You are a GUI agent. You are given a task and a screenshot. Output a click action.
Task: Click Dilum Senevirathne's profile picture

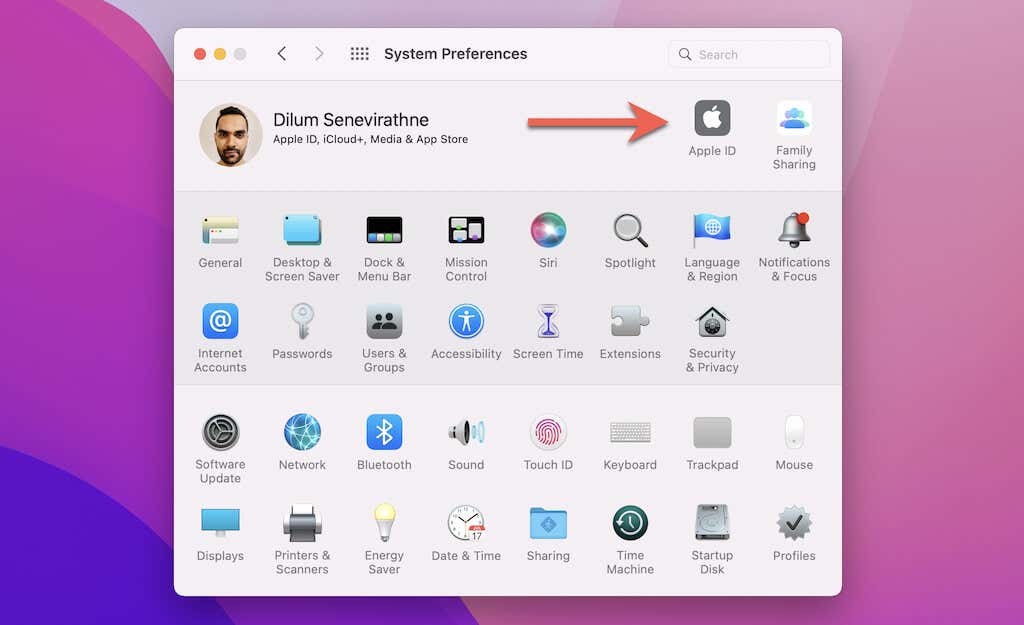231,135
